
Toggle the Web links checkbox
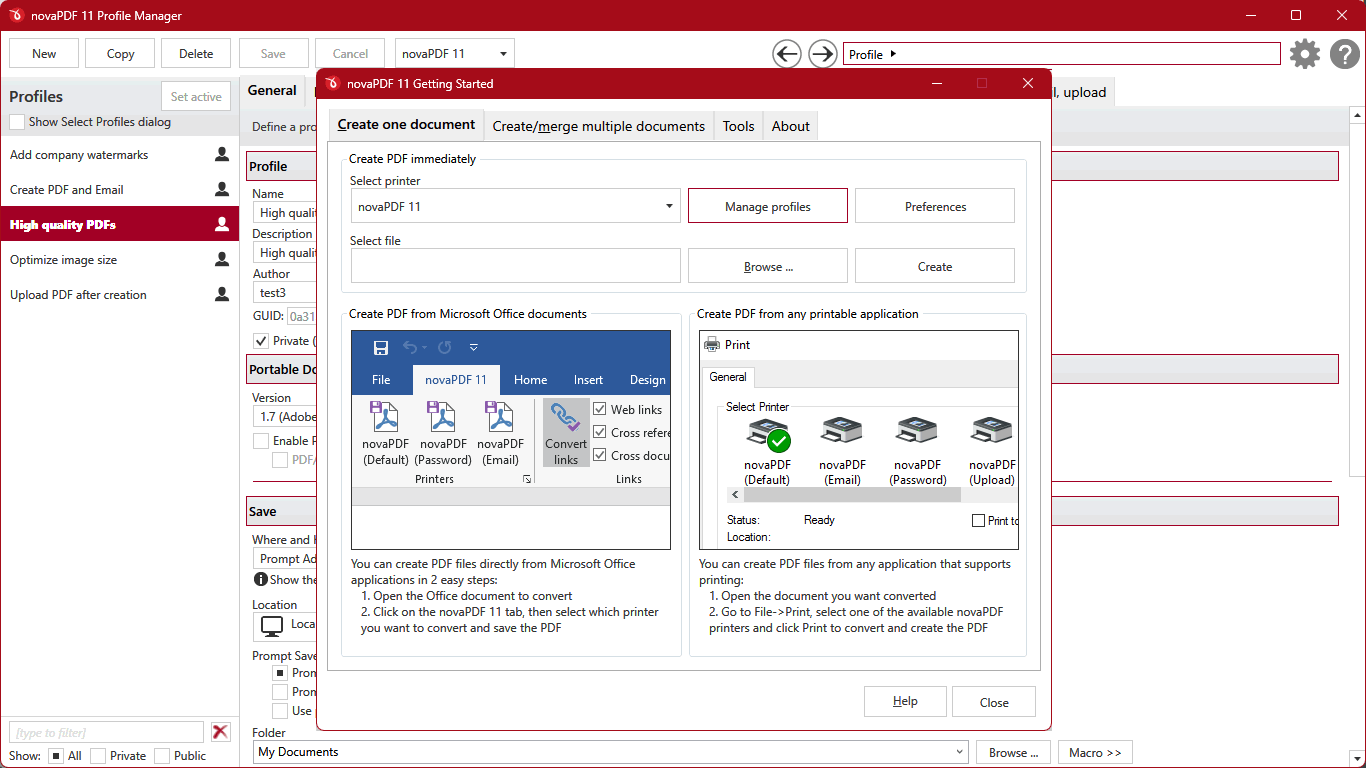point(600,409)
